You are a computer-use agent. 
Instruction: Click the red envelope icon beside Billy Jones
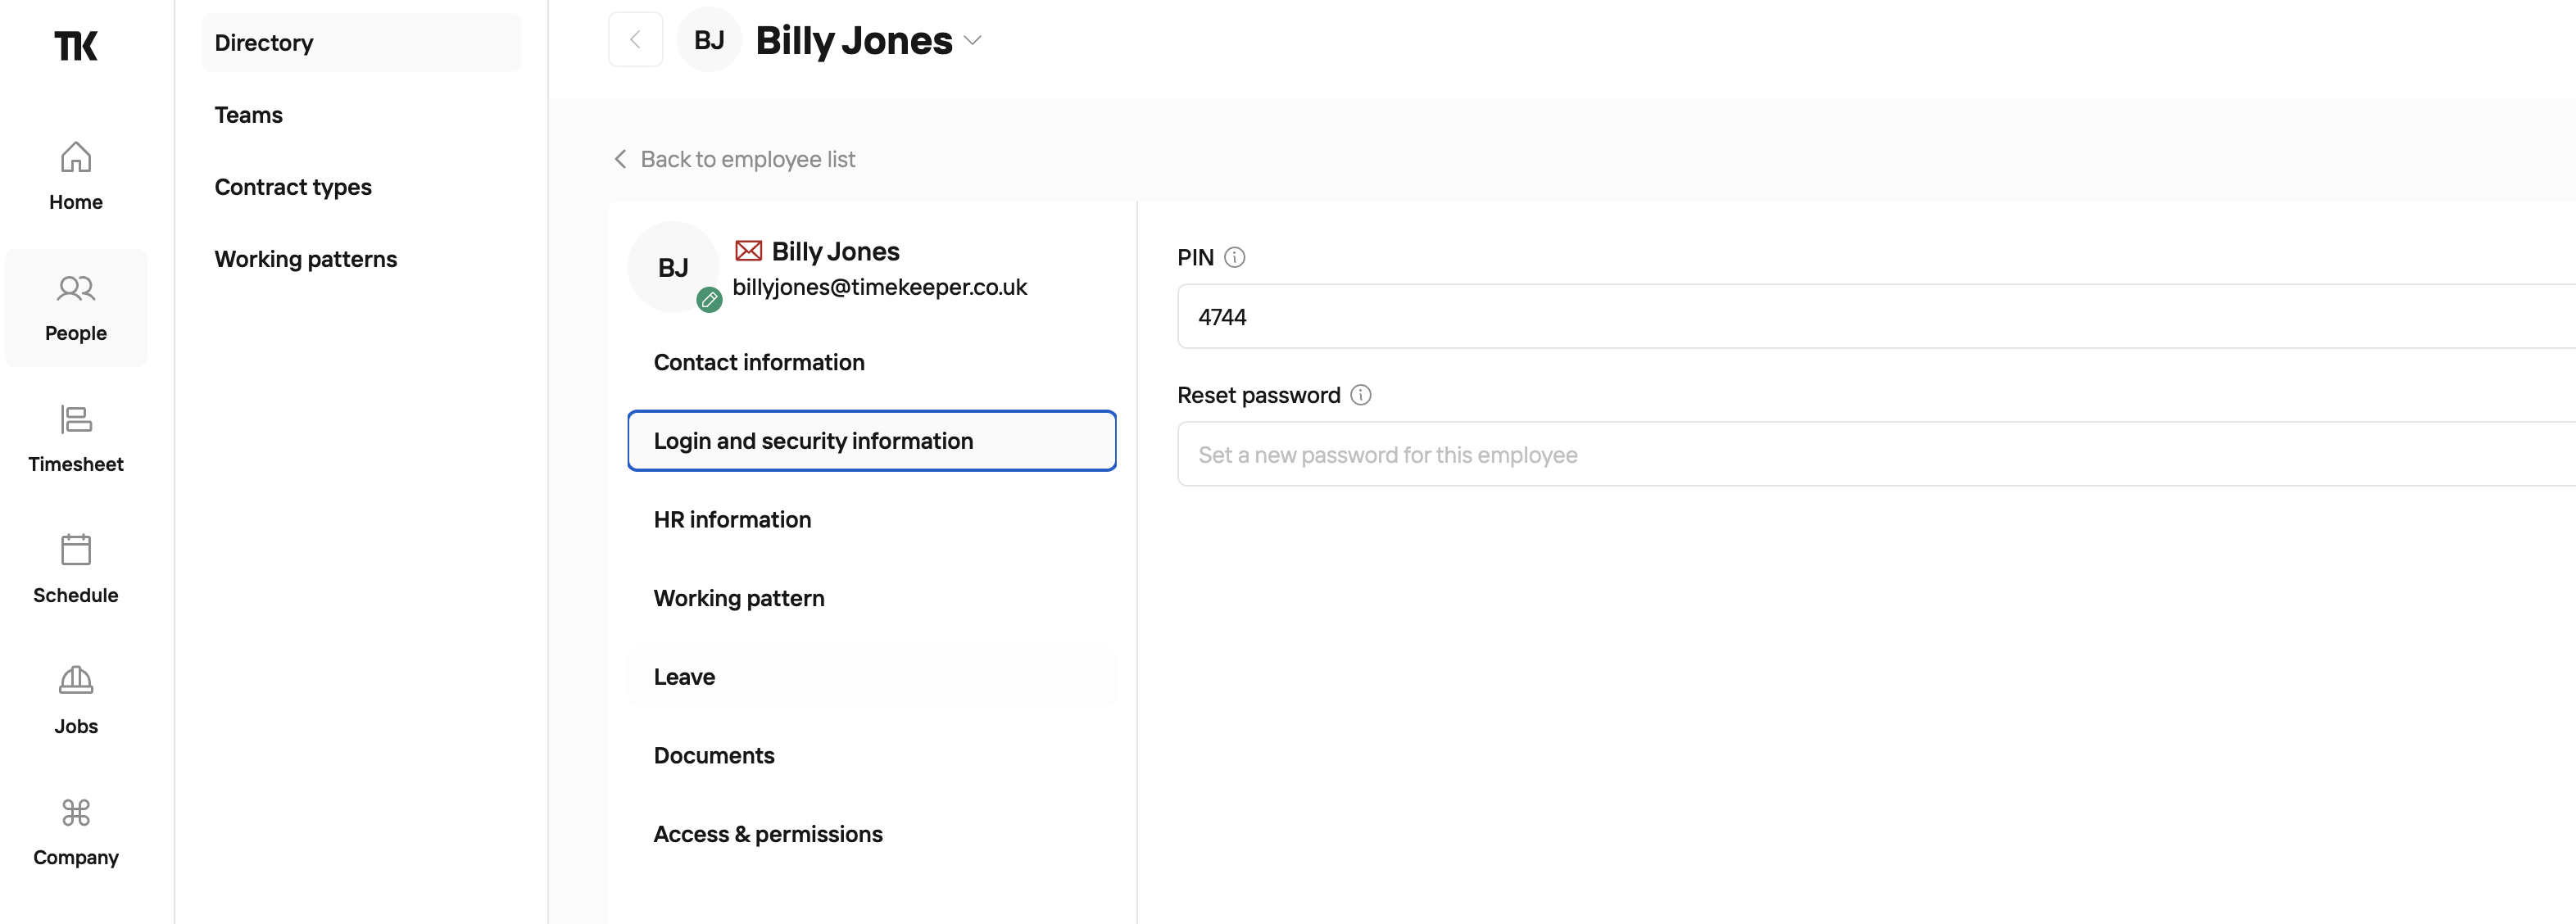point(749,250)
